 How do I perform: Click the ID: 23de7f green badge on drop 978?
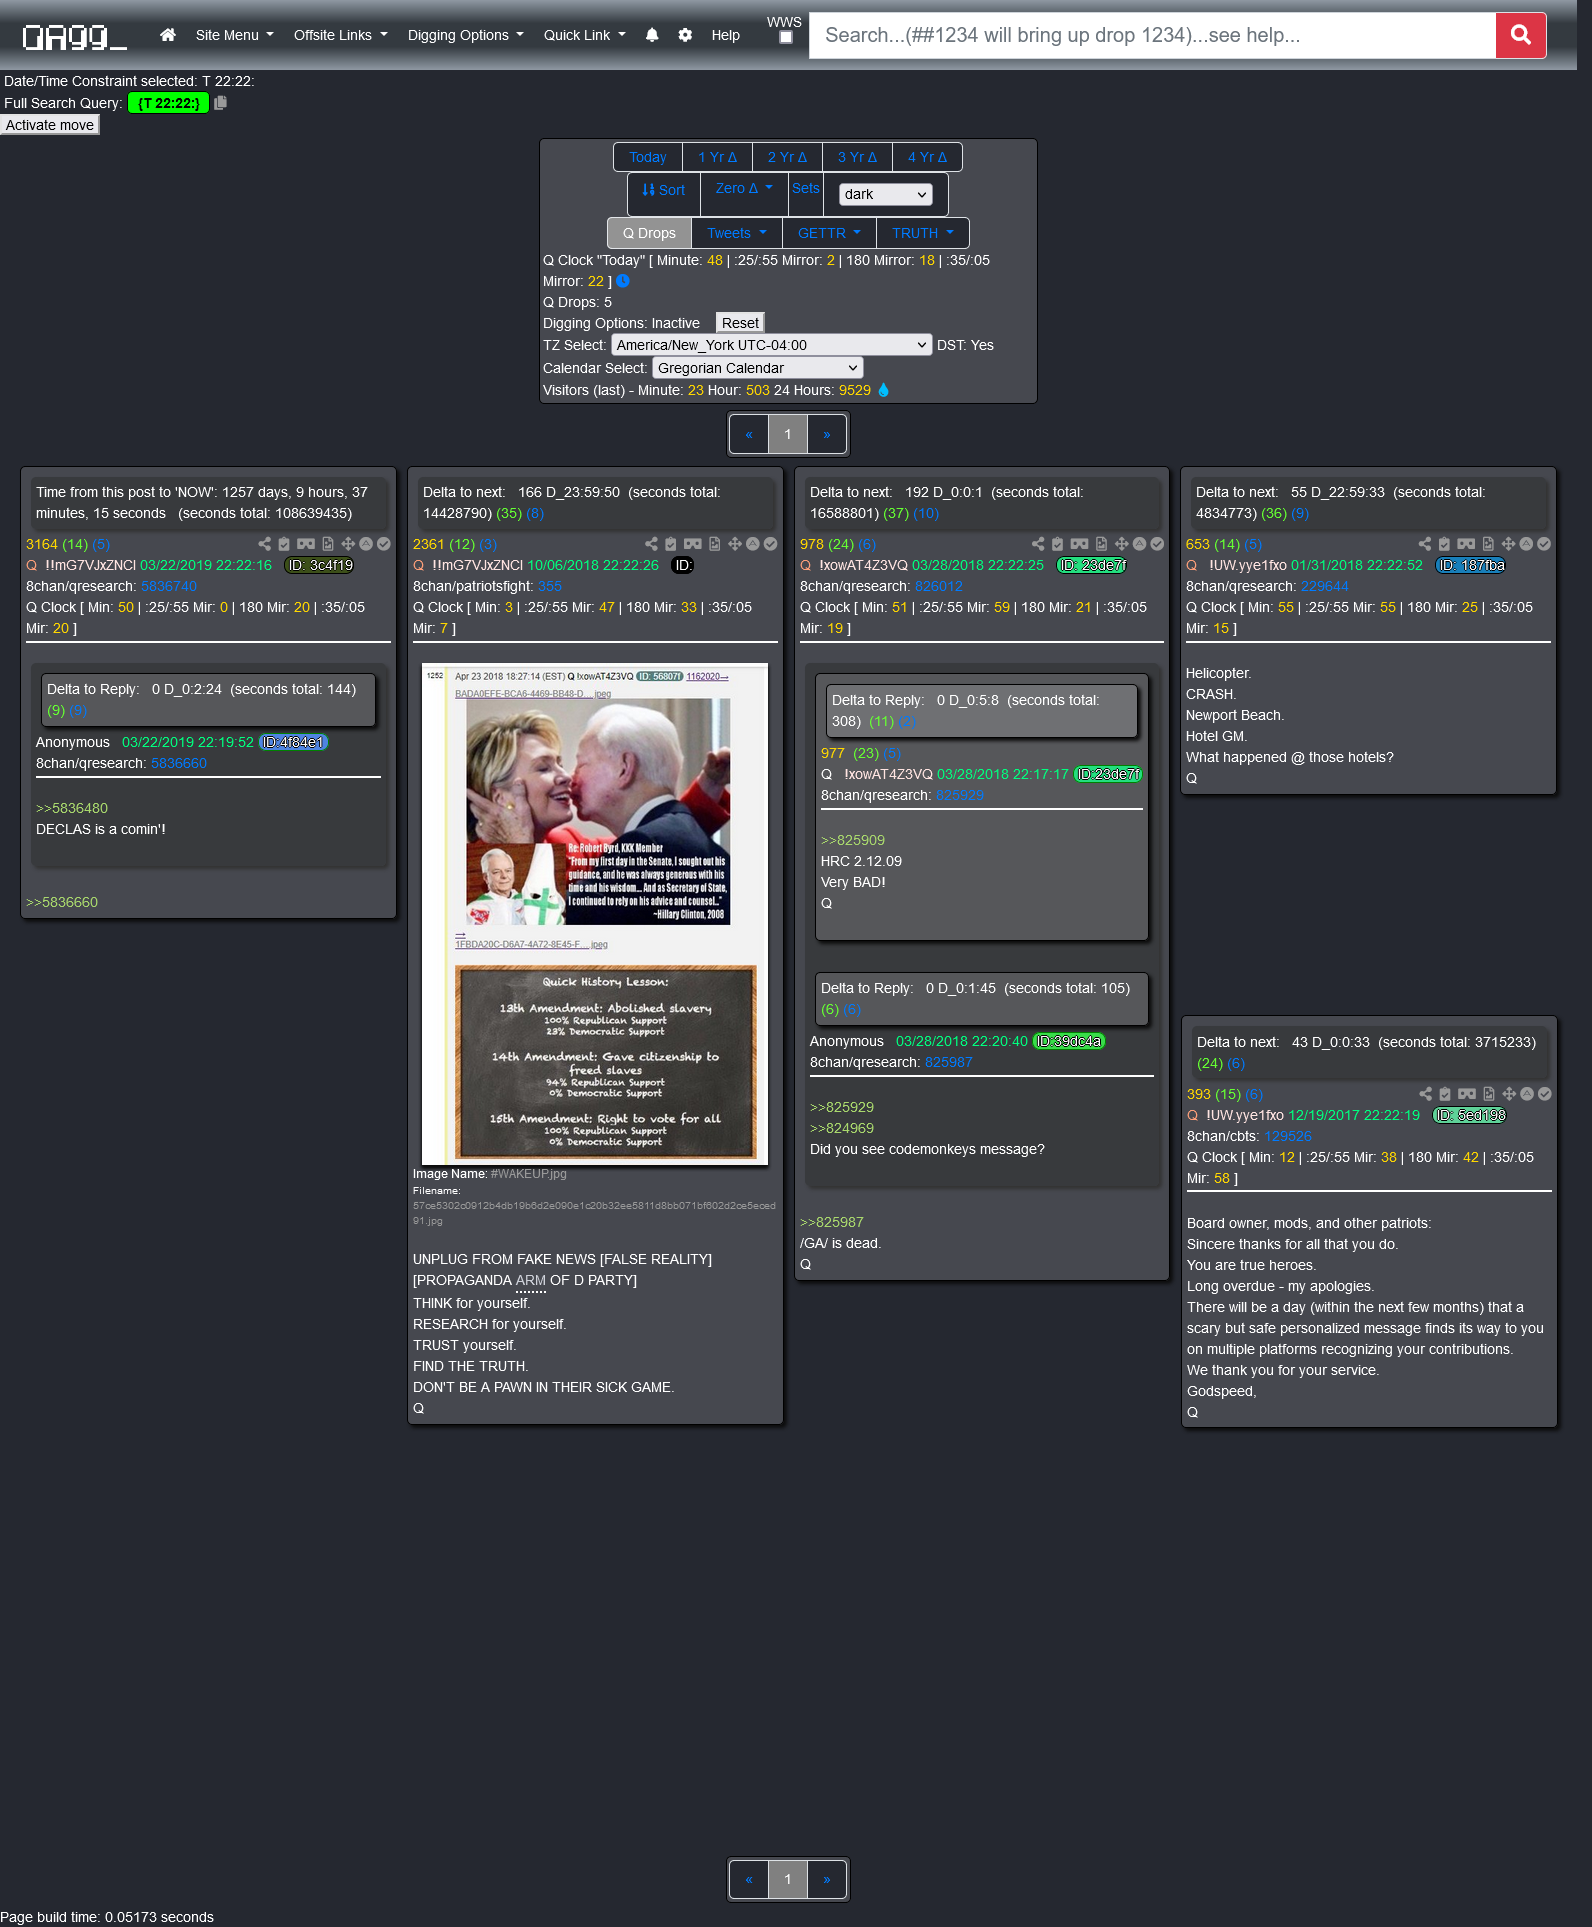point(1093,565)
